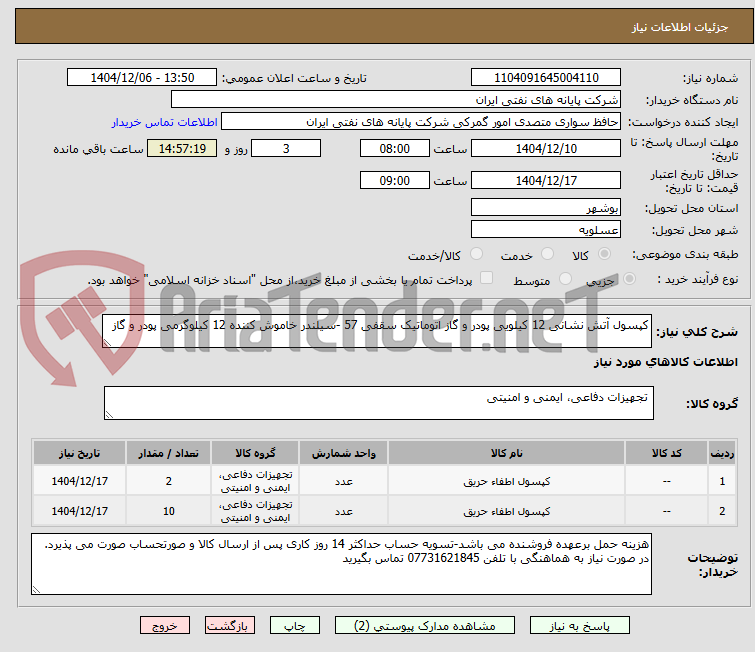Image resolution: width=755 pixels, height=652 pixels.
Task: Click need date in row 1
Action: pyautogui.click(x=79, y=481)
